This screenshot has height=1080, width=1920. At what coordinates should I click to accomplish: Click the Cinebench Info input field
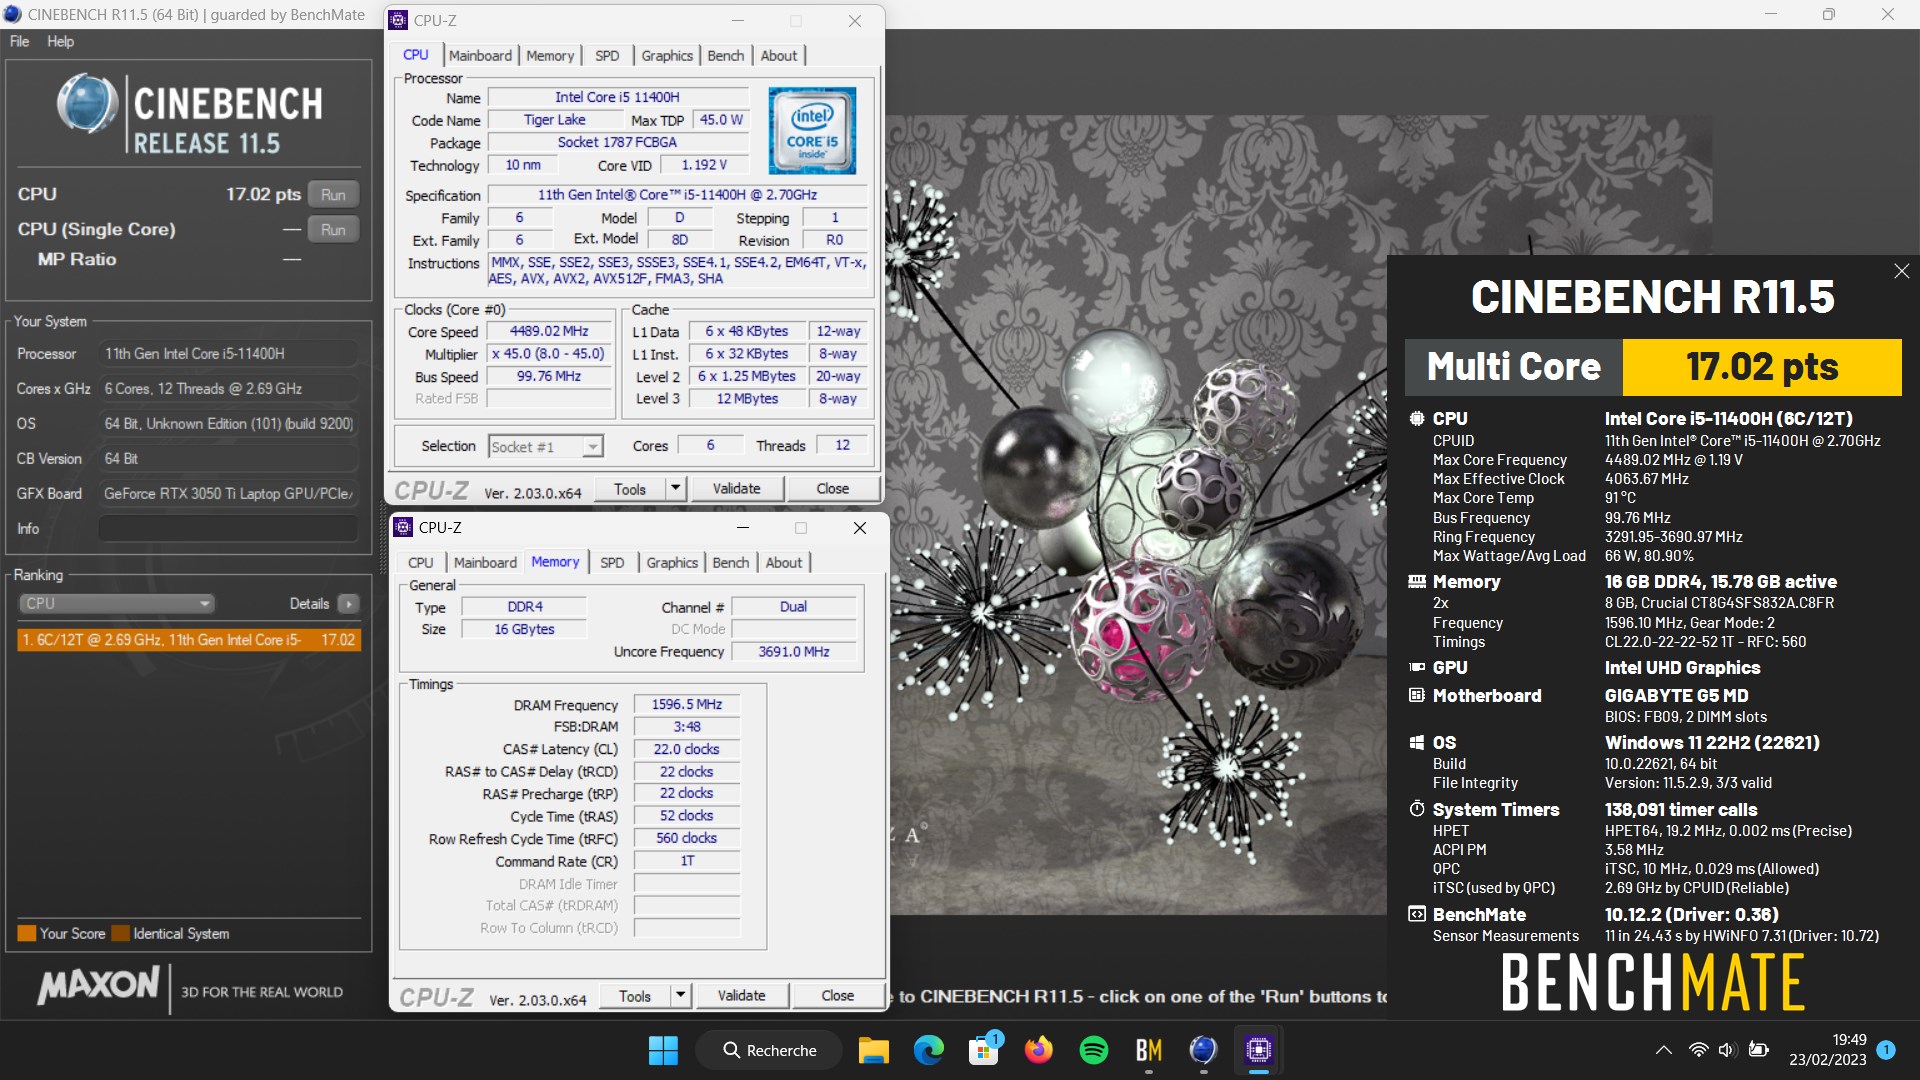[x=228, y=528]
